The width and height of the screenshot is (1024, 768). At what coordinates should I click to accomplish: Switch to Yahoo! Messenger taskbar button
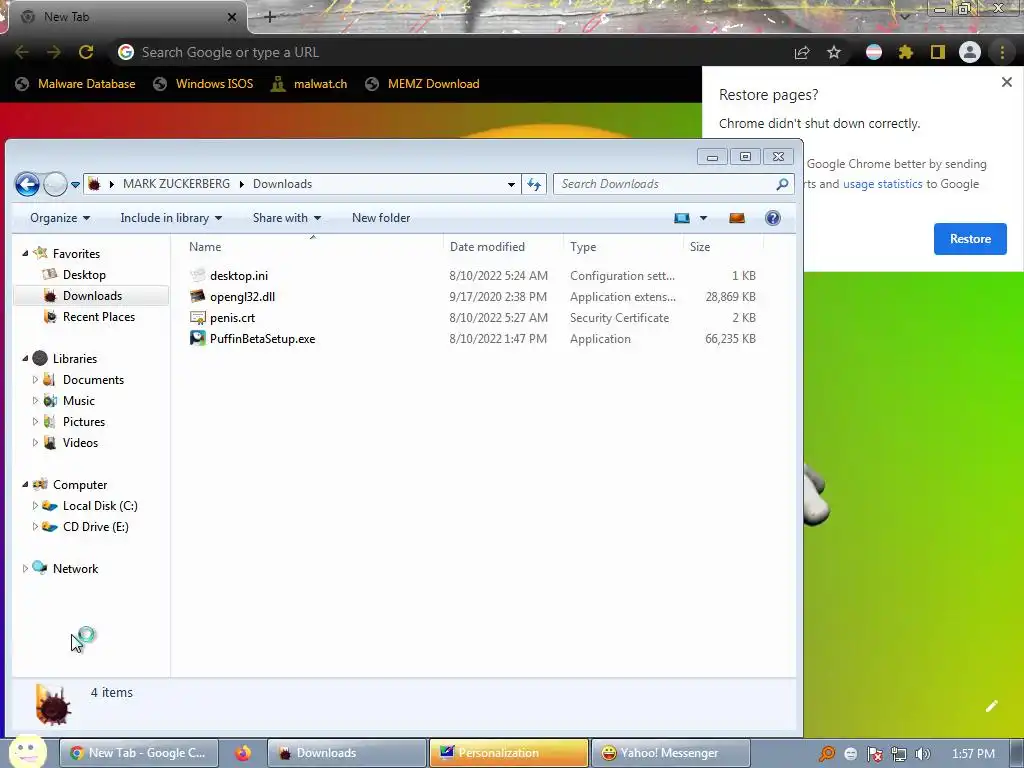point(670,753)
